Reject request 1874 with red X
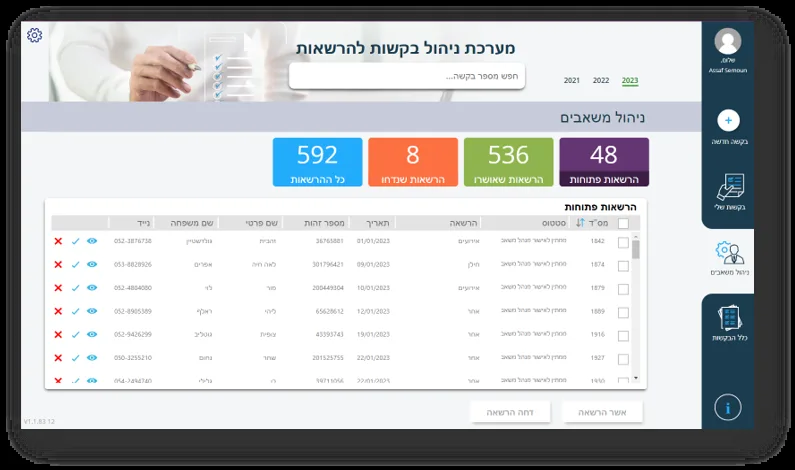This screenshot has height=470, width=795. 58,265
